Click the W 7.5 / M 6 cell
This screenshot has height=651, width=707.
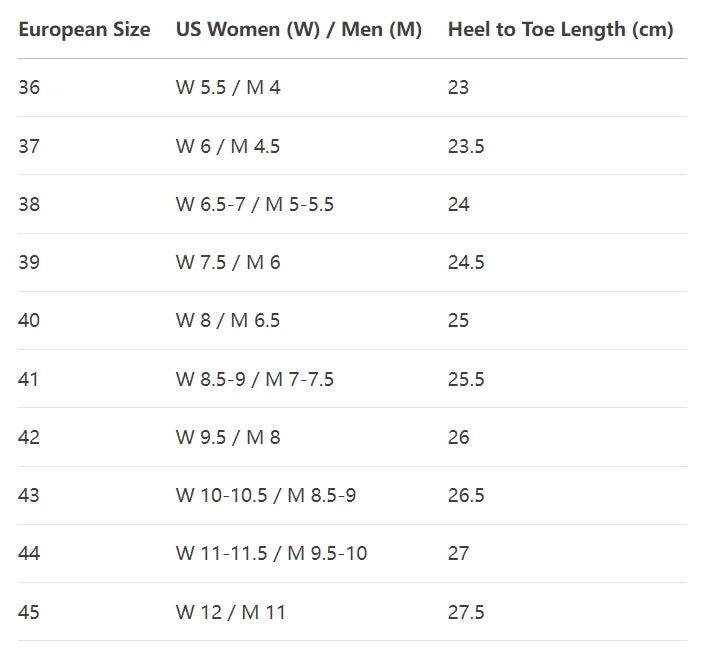pos(228,262)
